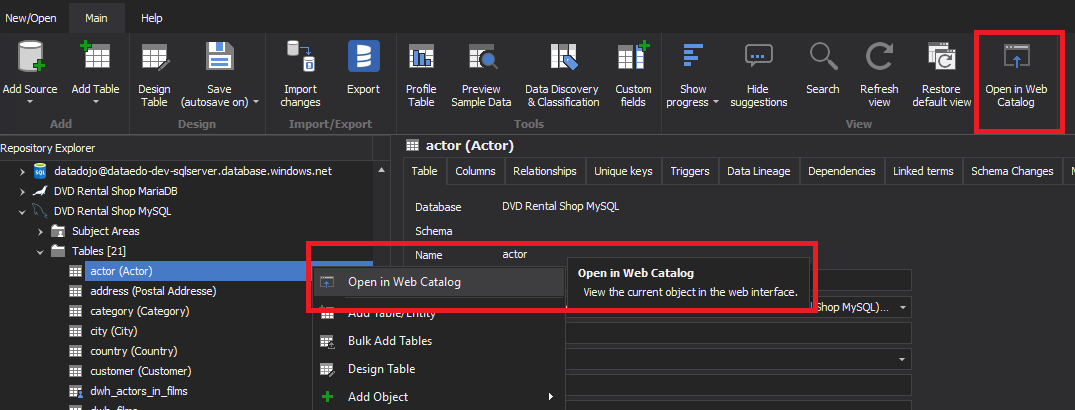The height and width of the screenshot is (410, 1075).
Task: Expand the Subject Areas folder
Action: pyautogui.click(x=40, y=231)
